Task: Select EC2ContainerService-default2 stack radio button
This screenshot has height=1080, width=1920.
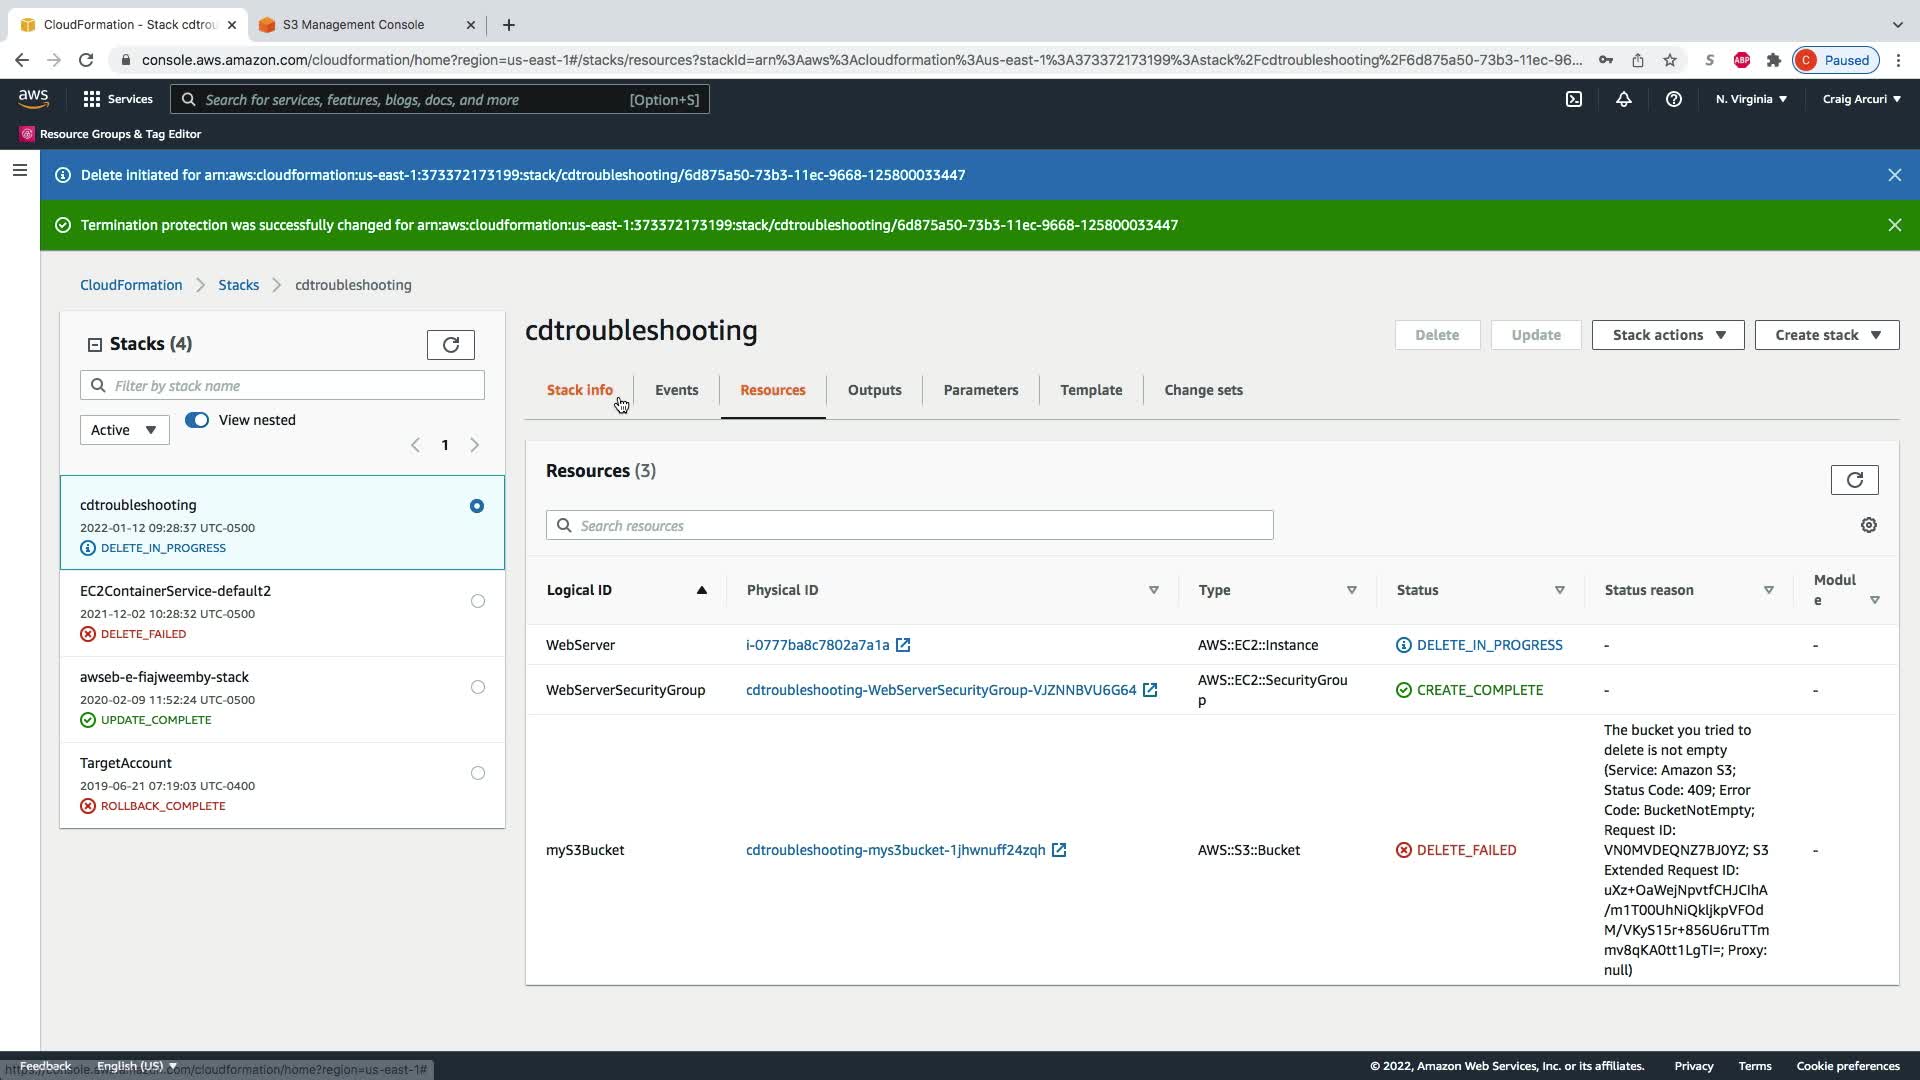Action: pyautogui.click(x=477, y=601)
